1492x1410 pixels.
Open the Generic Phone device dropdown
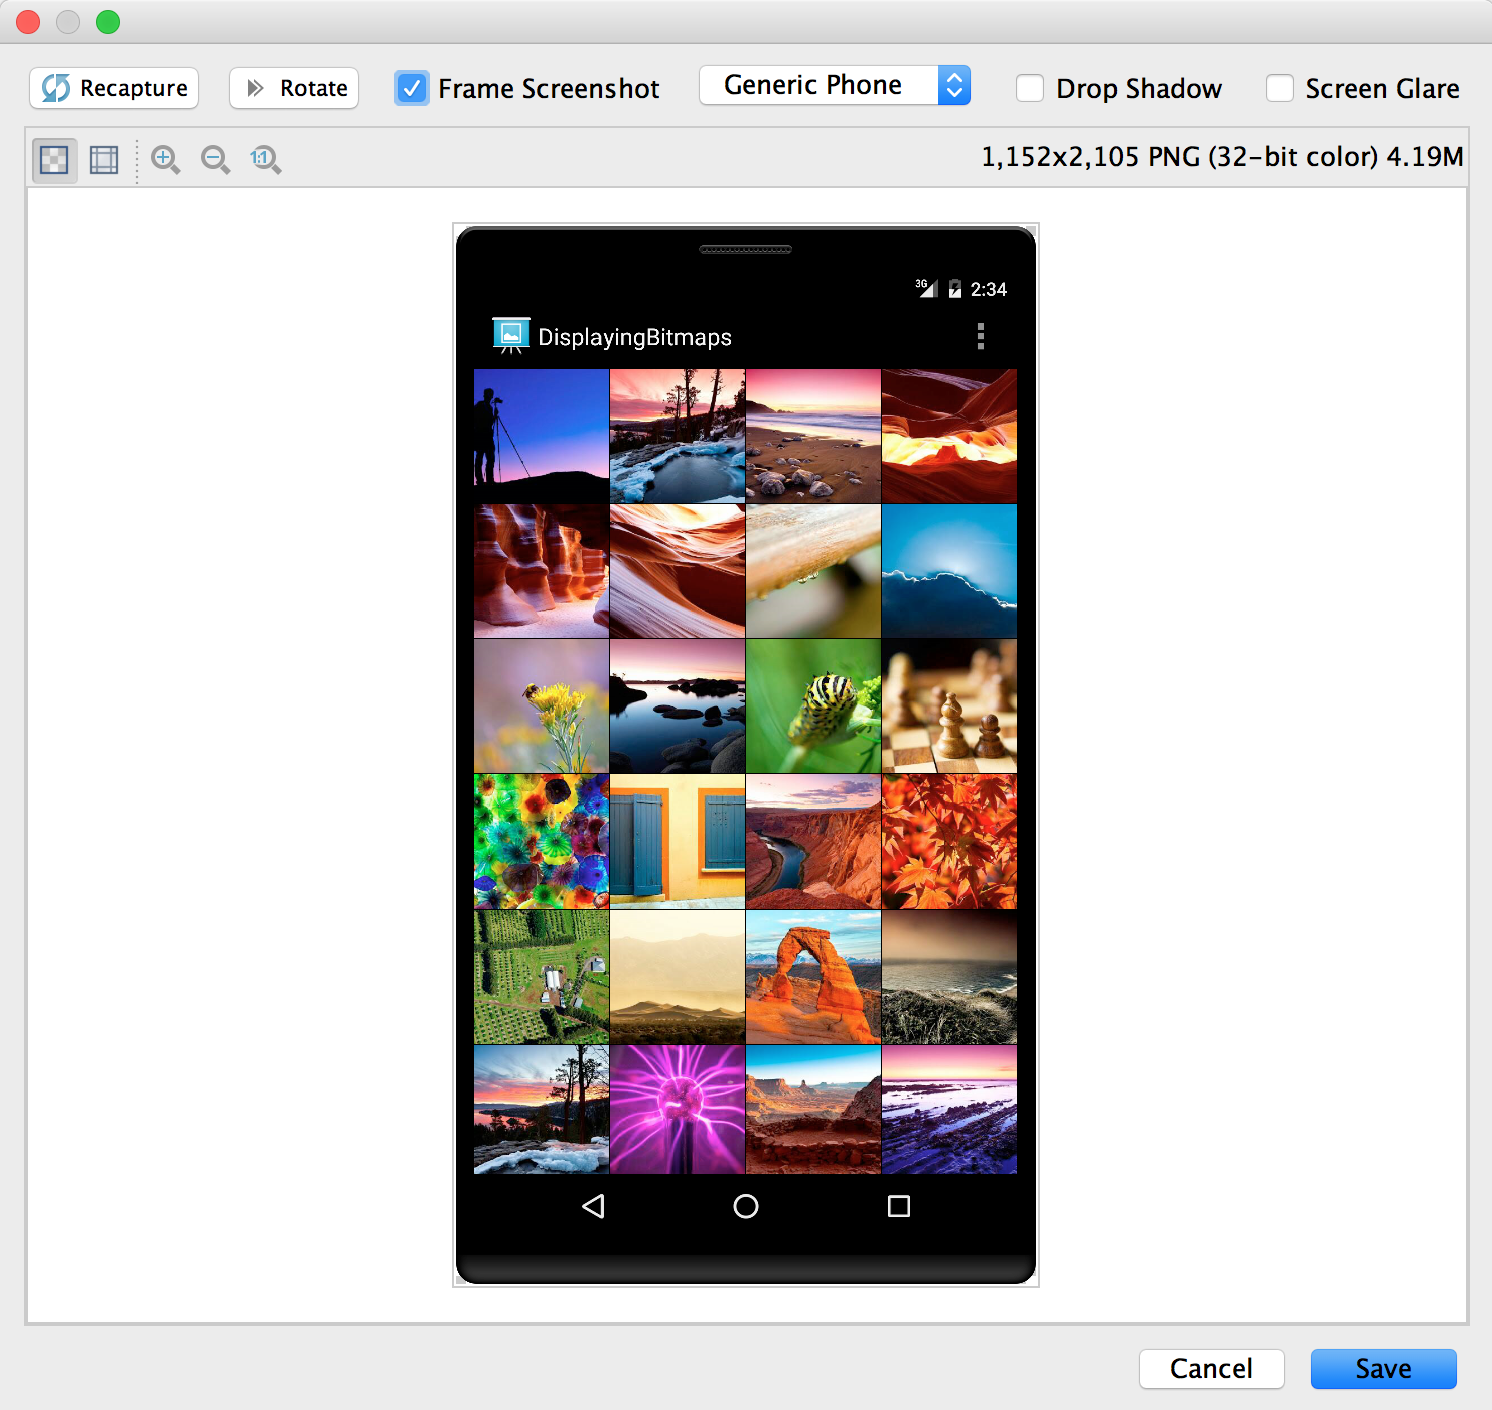[x=835, y=85]
